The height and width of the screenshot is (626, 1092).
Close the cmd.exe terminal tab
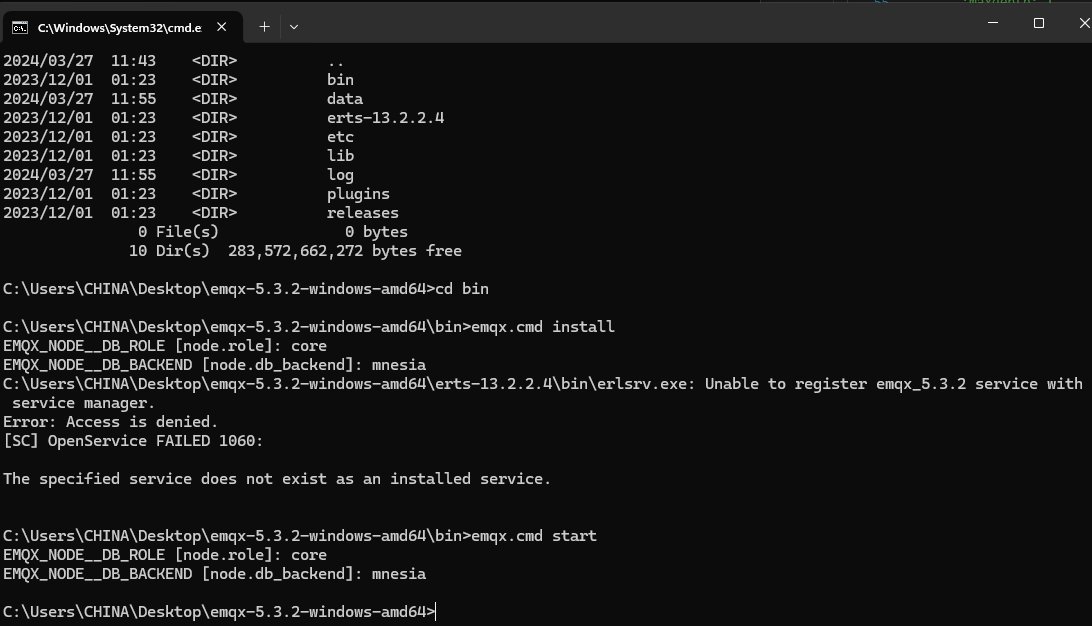point(222,27)
